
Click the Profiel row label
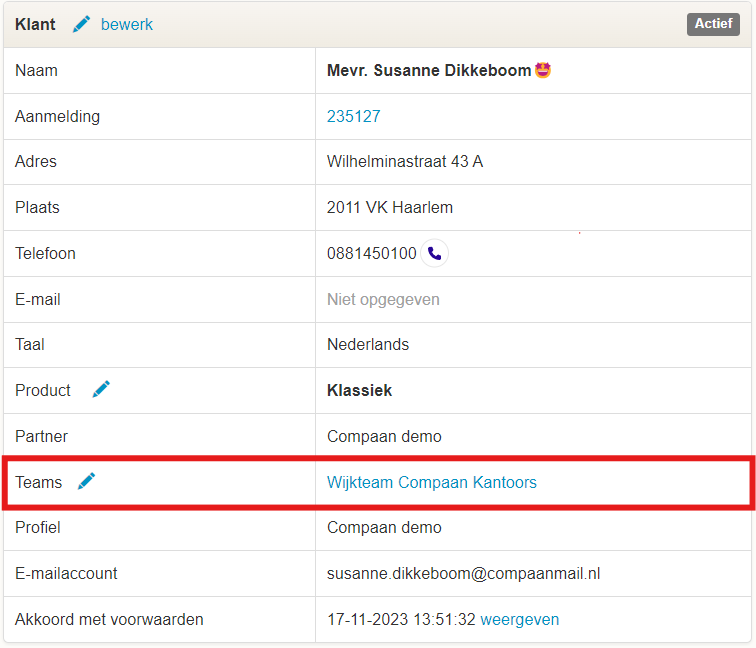pyautogui.click(x=38, y=527)
